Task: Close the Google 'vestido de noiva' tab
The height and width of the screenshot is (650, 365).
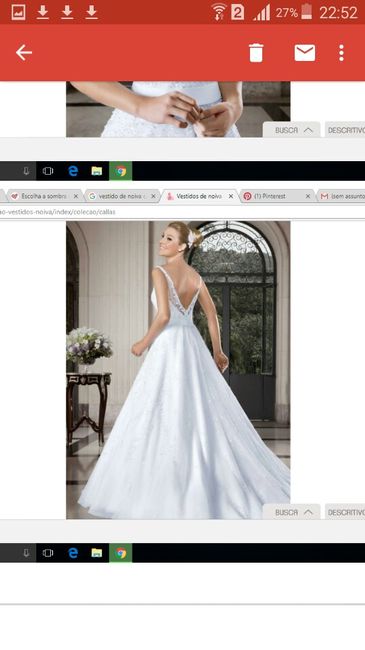Action: 153,196
